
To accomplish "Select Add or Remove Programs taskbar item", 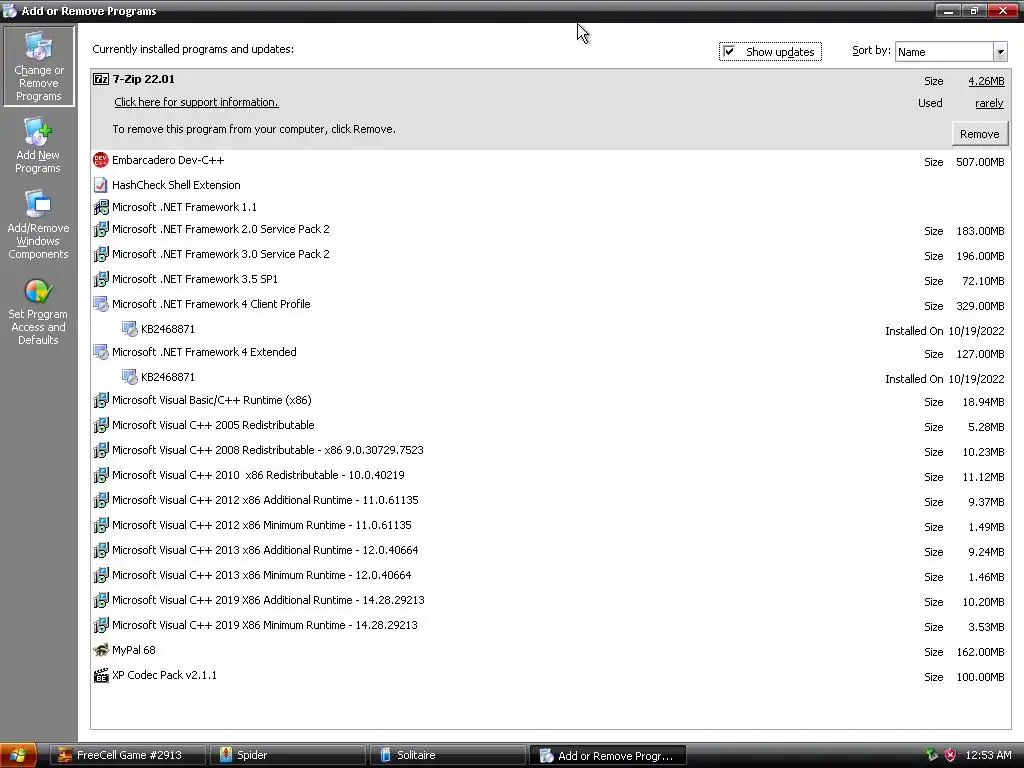I will tap(608, 756).
